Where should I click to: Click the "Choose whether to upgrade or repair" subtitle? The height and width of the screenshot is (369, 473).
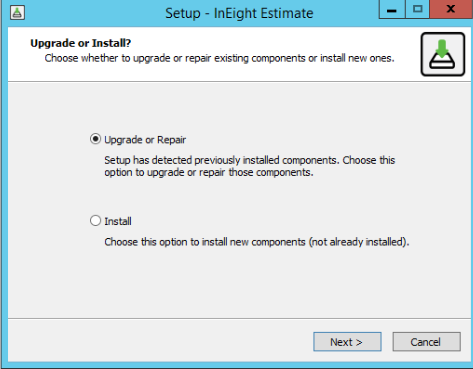click(220, 58)
